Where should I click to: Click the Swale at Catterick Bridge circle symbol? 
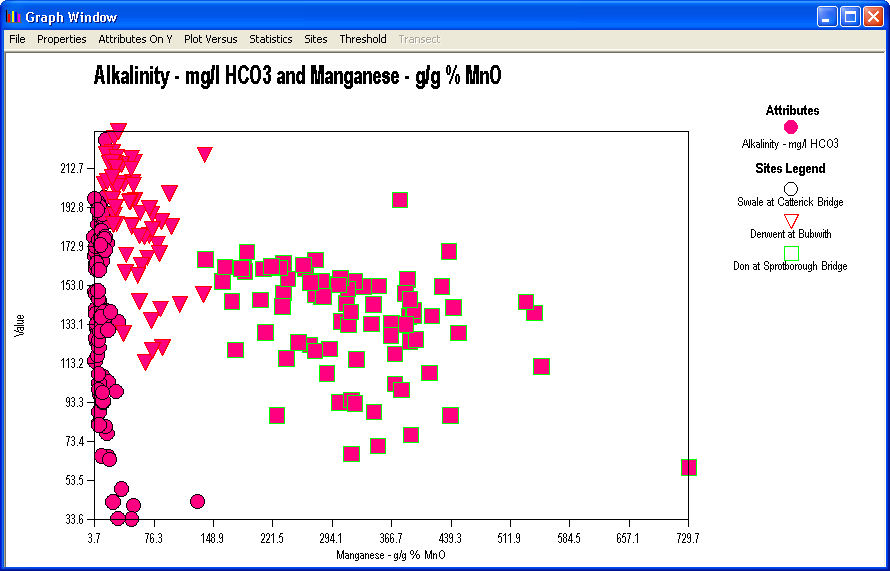791,189
